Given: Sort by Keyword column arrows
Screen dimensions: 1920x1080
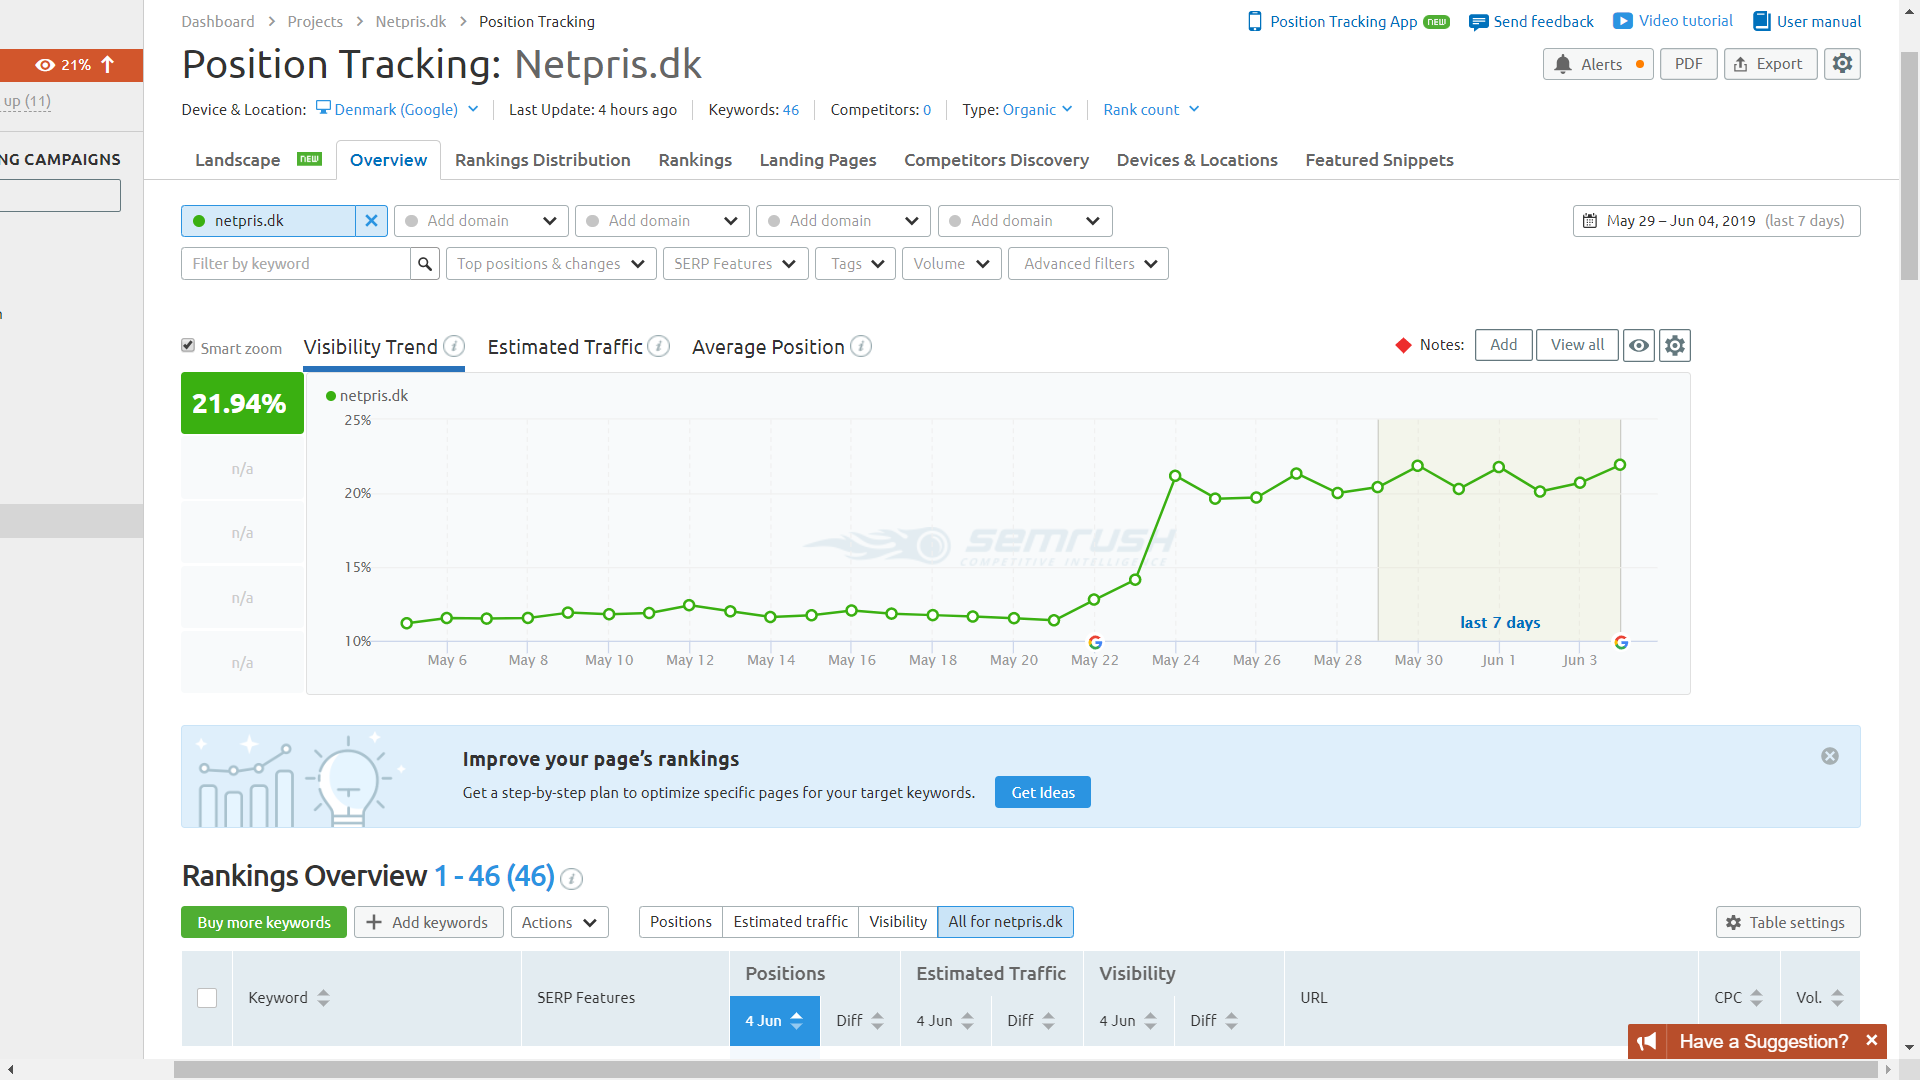Looking at the screenshot, I should [x=323, y=998].
